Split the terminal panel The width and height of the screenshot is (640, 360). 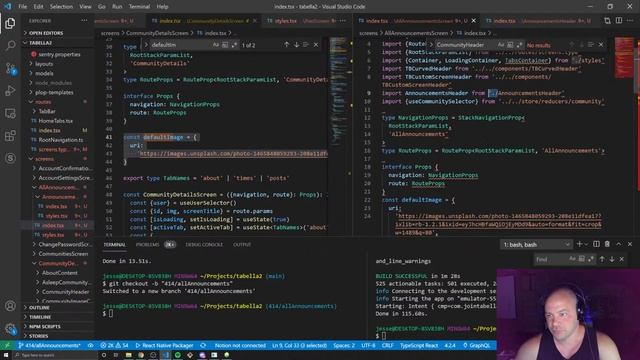(596, 244)
